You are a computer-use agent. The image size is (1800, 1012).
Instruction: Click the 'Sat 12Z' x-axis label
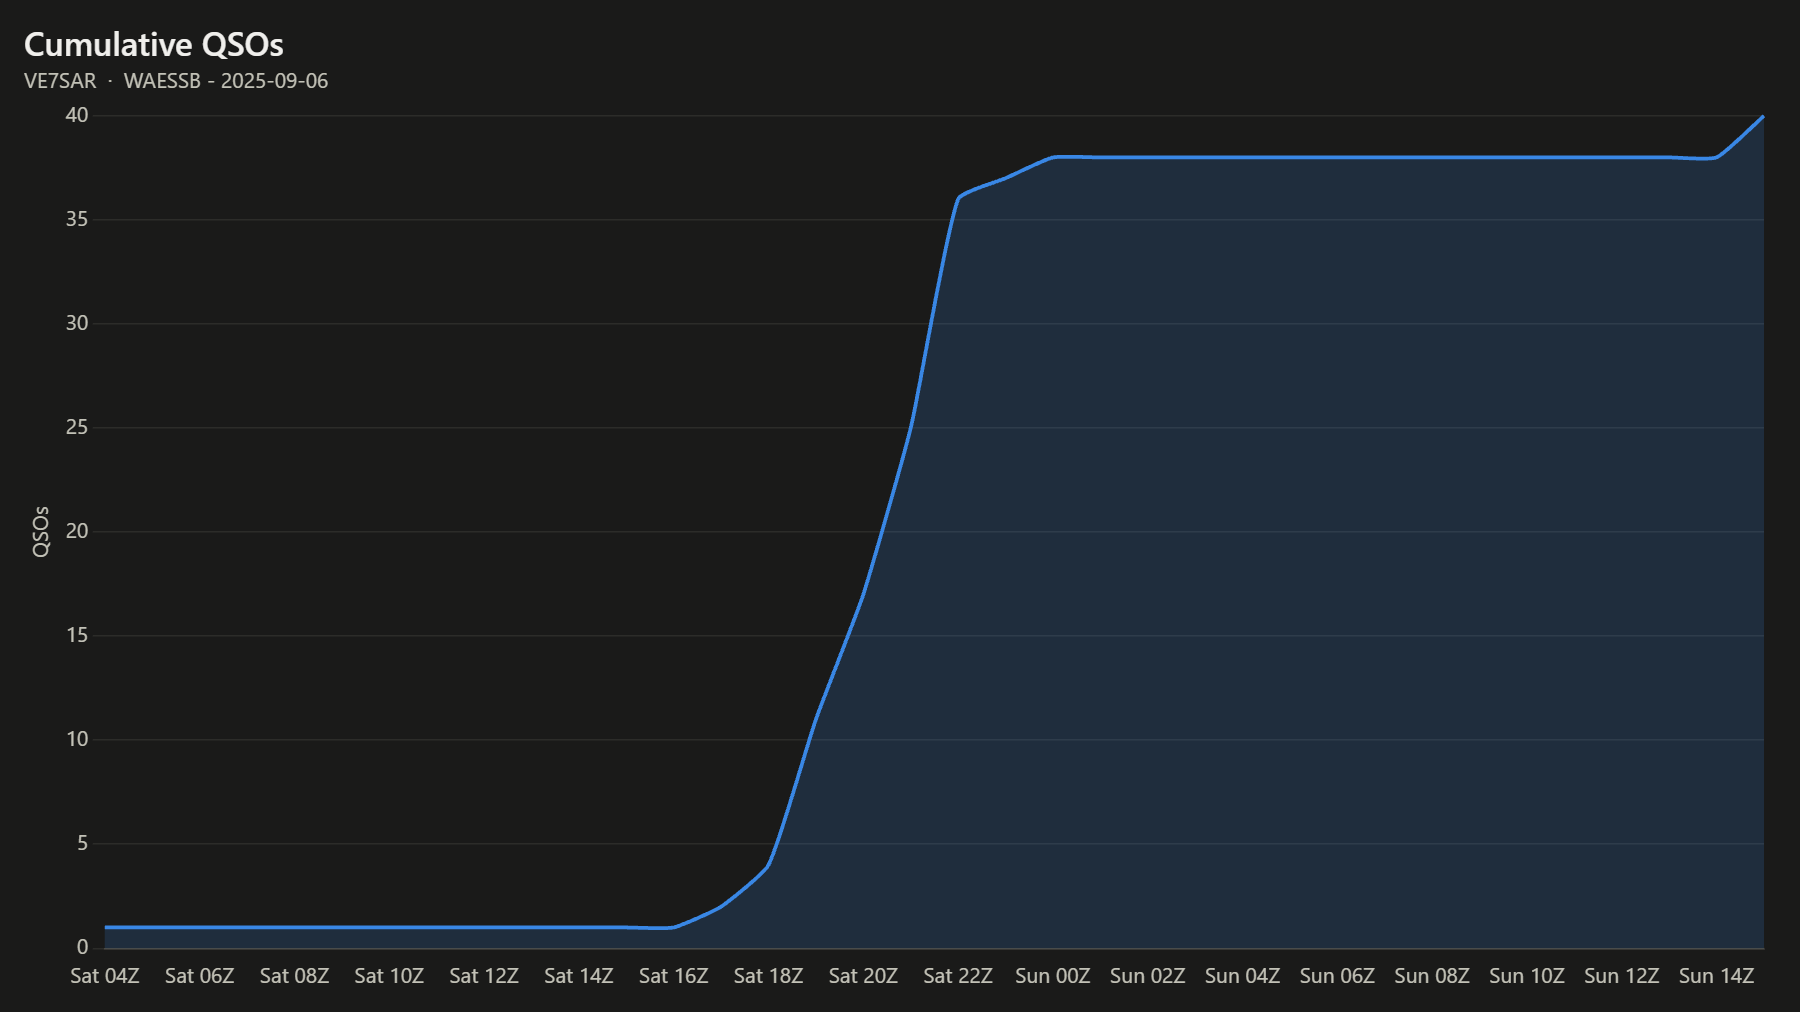click(x=484, y=976)
